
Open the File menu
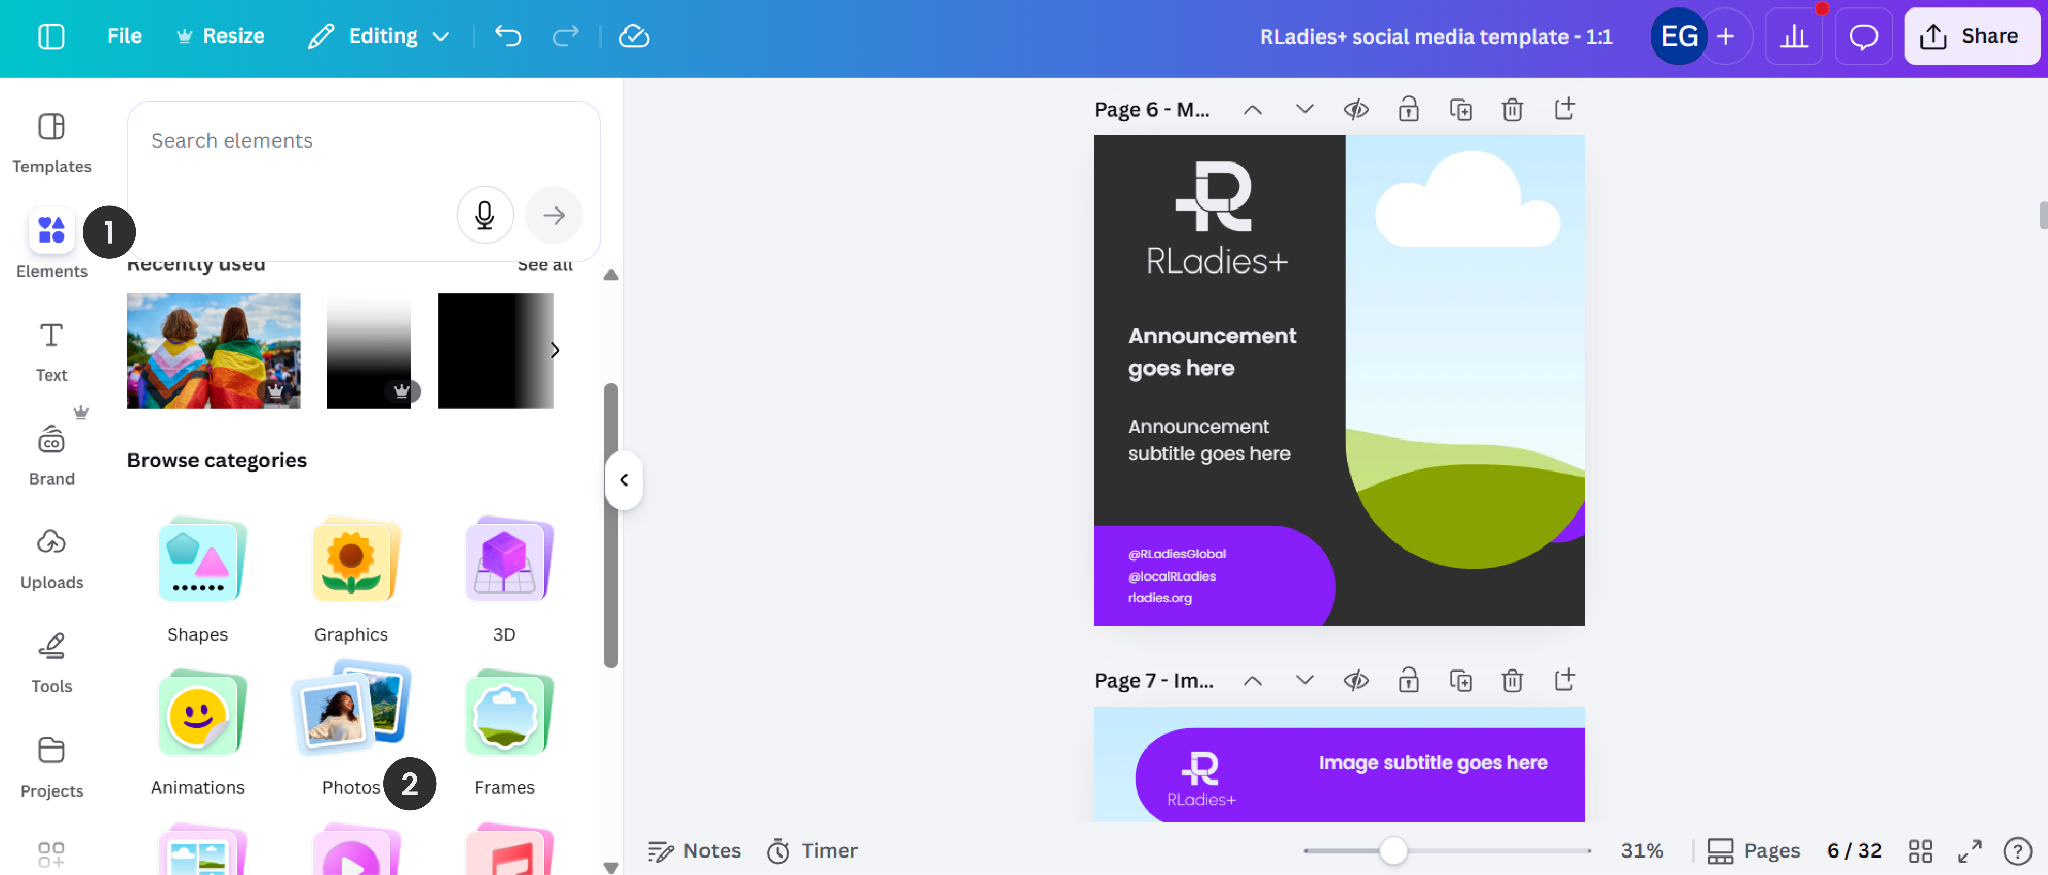pyautogui.click(x=125, y=37)
